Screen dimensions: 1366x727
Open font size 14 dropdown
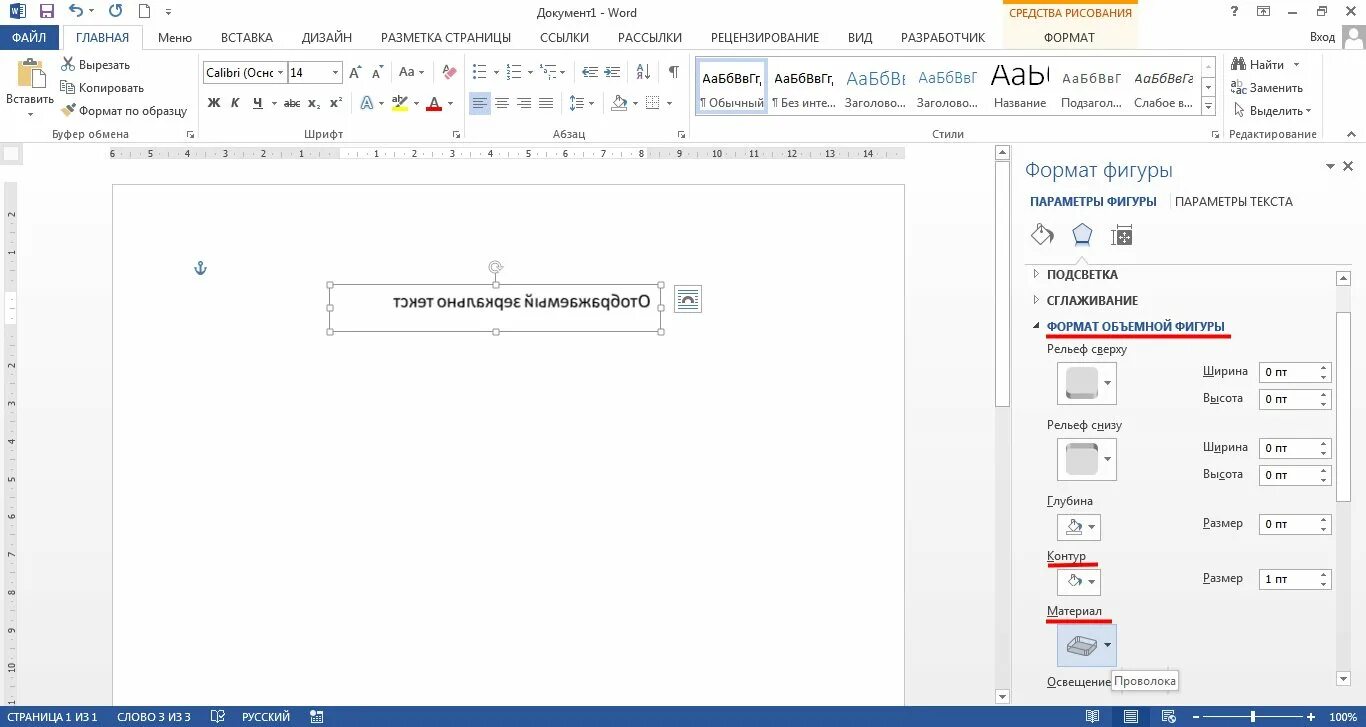335,73
